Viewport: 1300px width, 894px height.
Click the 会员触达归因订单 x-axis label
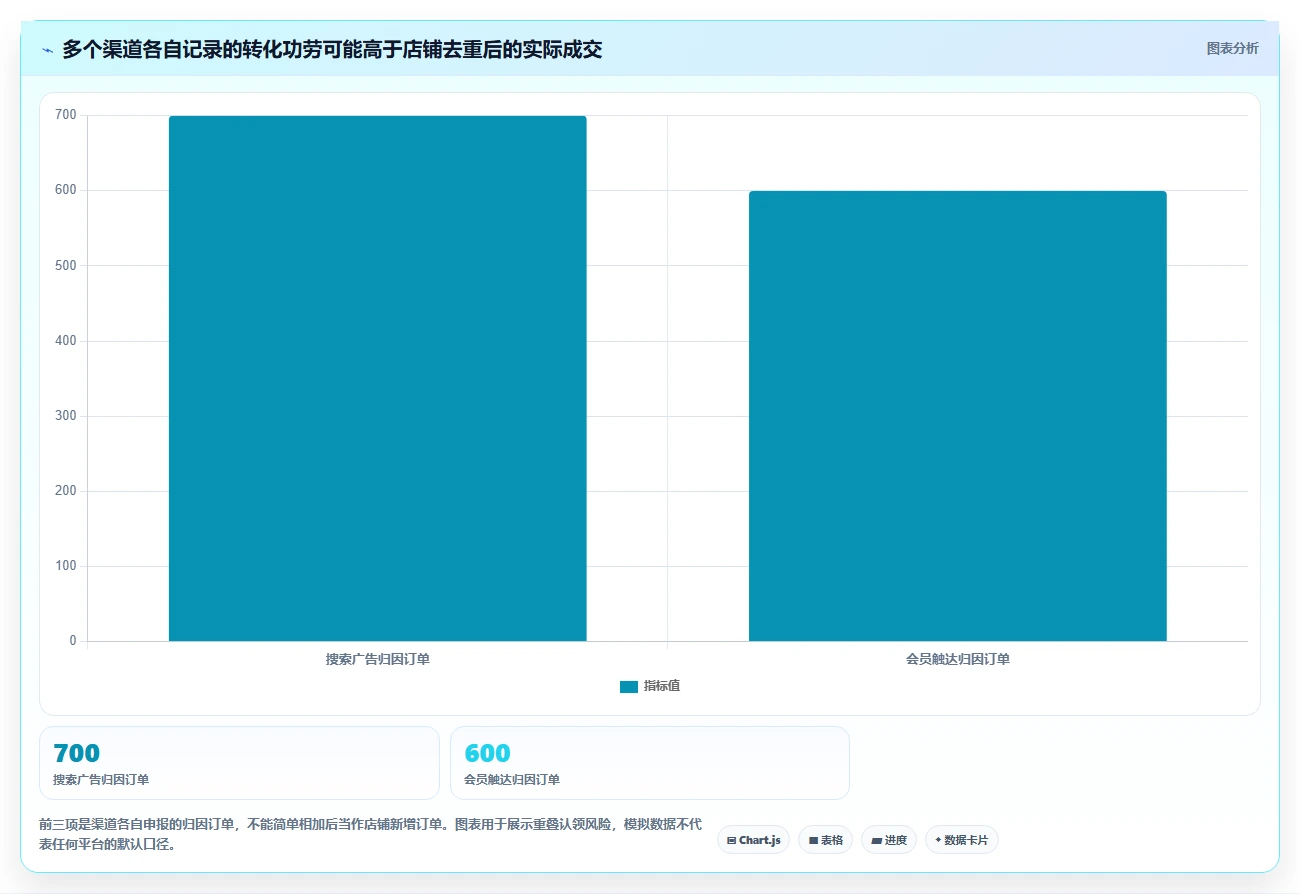pos(958,659)
